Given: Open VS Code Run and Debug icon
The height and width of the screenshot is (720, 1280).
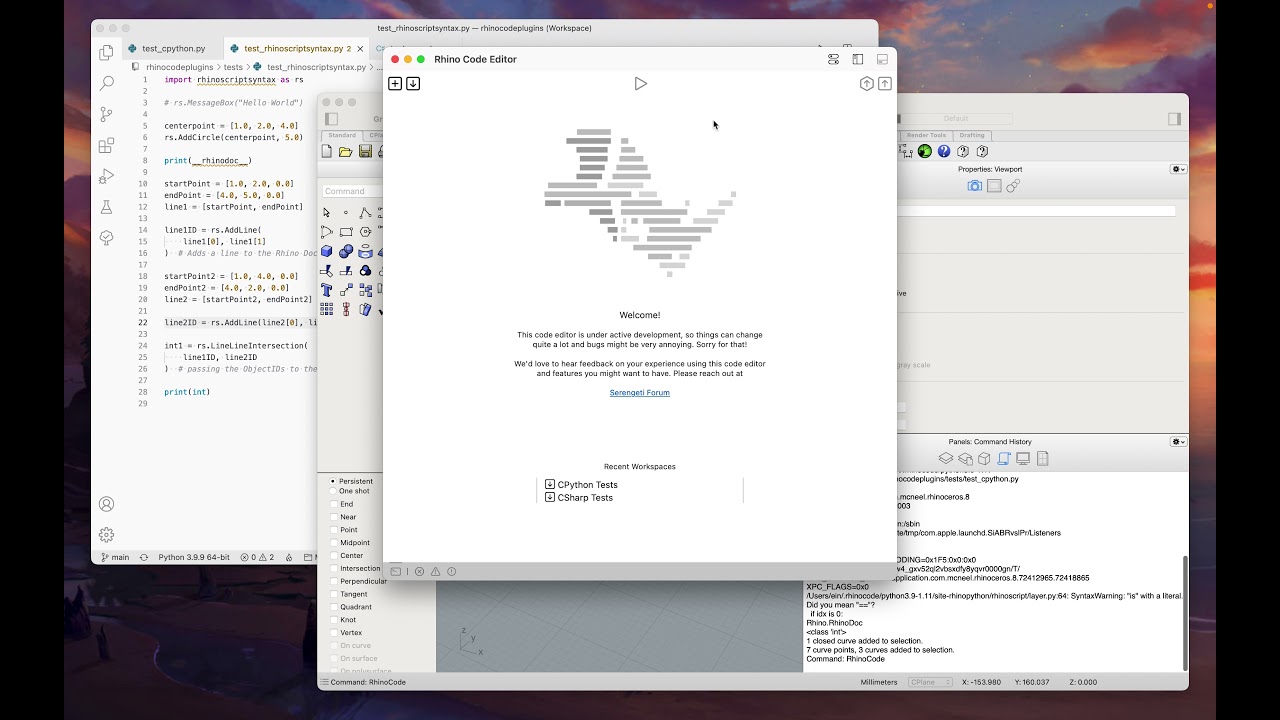Looking at the screenshot, I should [107, 177].
